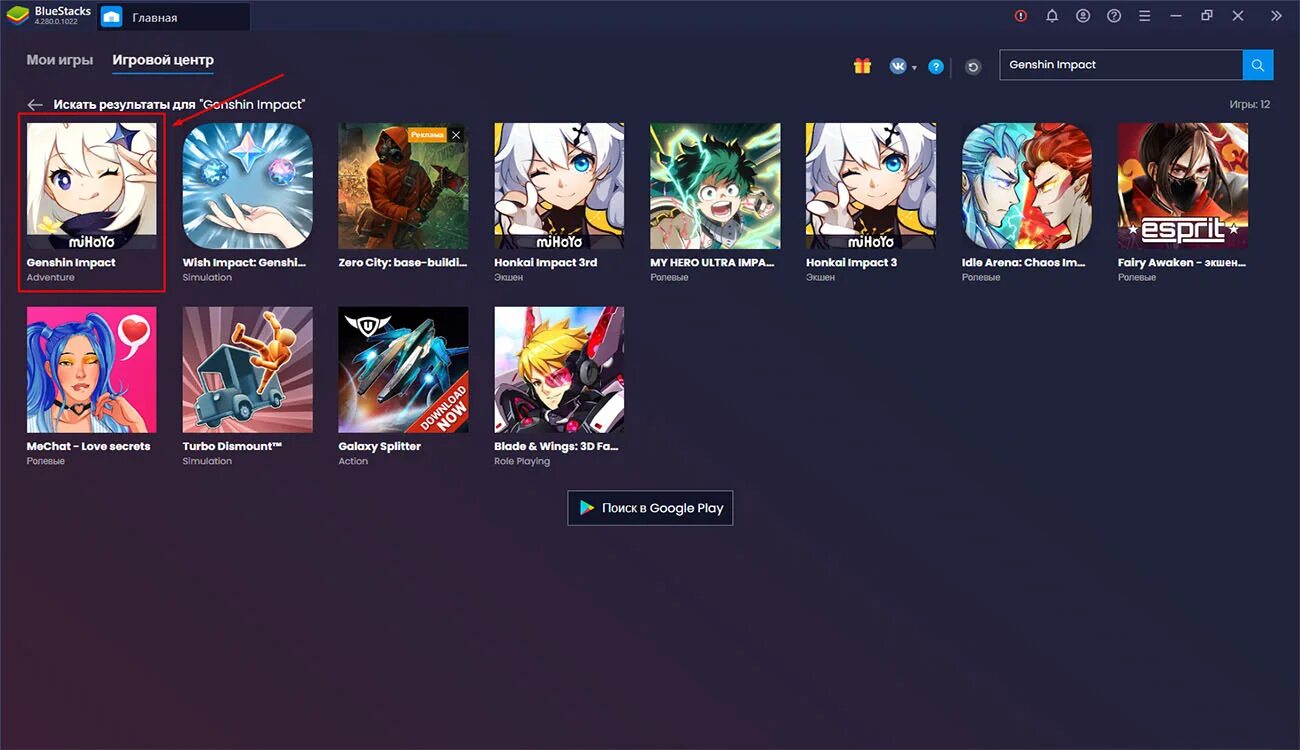The height and width of the screenshot is (750, 1300).
Task: Click the Genshin Impact title text
Action: (x=71, y=263)
